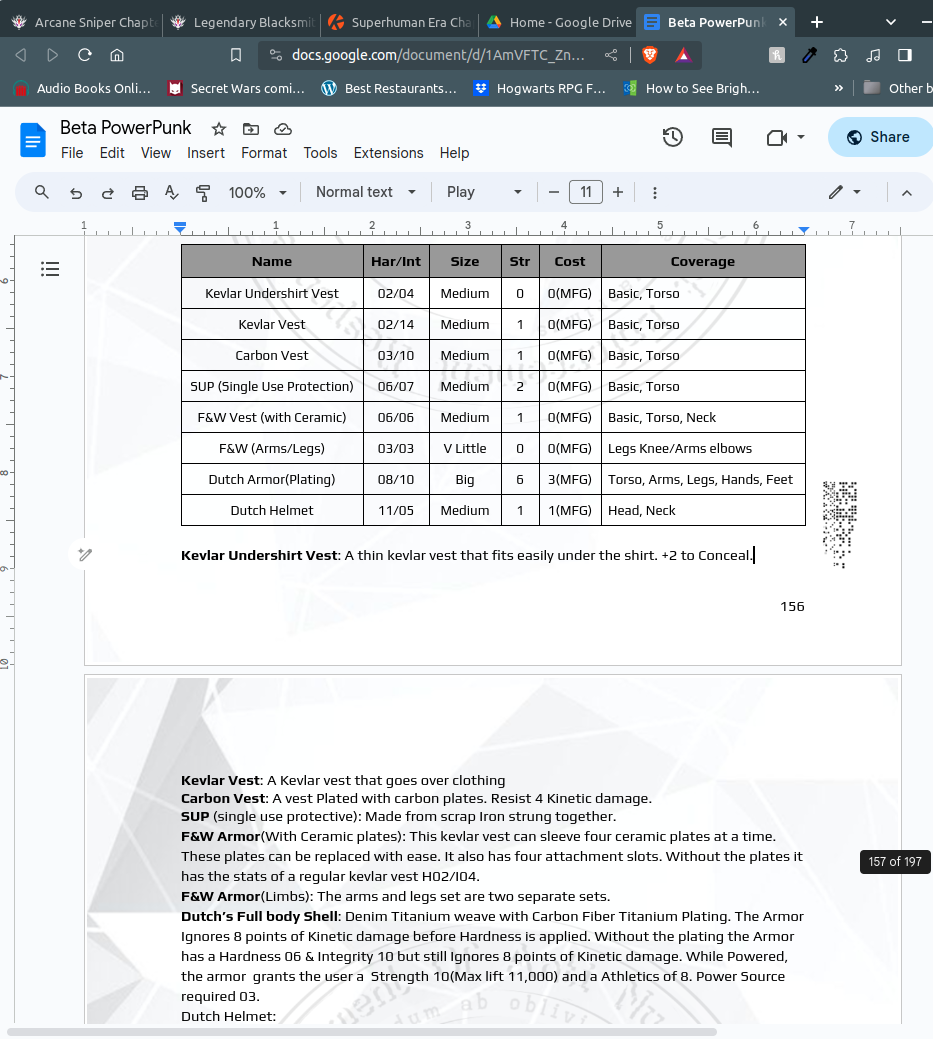Open the Format menu
Image resolution: width=933 pixels, height=1039 pixels.
[264, 153]
